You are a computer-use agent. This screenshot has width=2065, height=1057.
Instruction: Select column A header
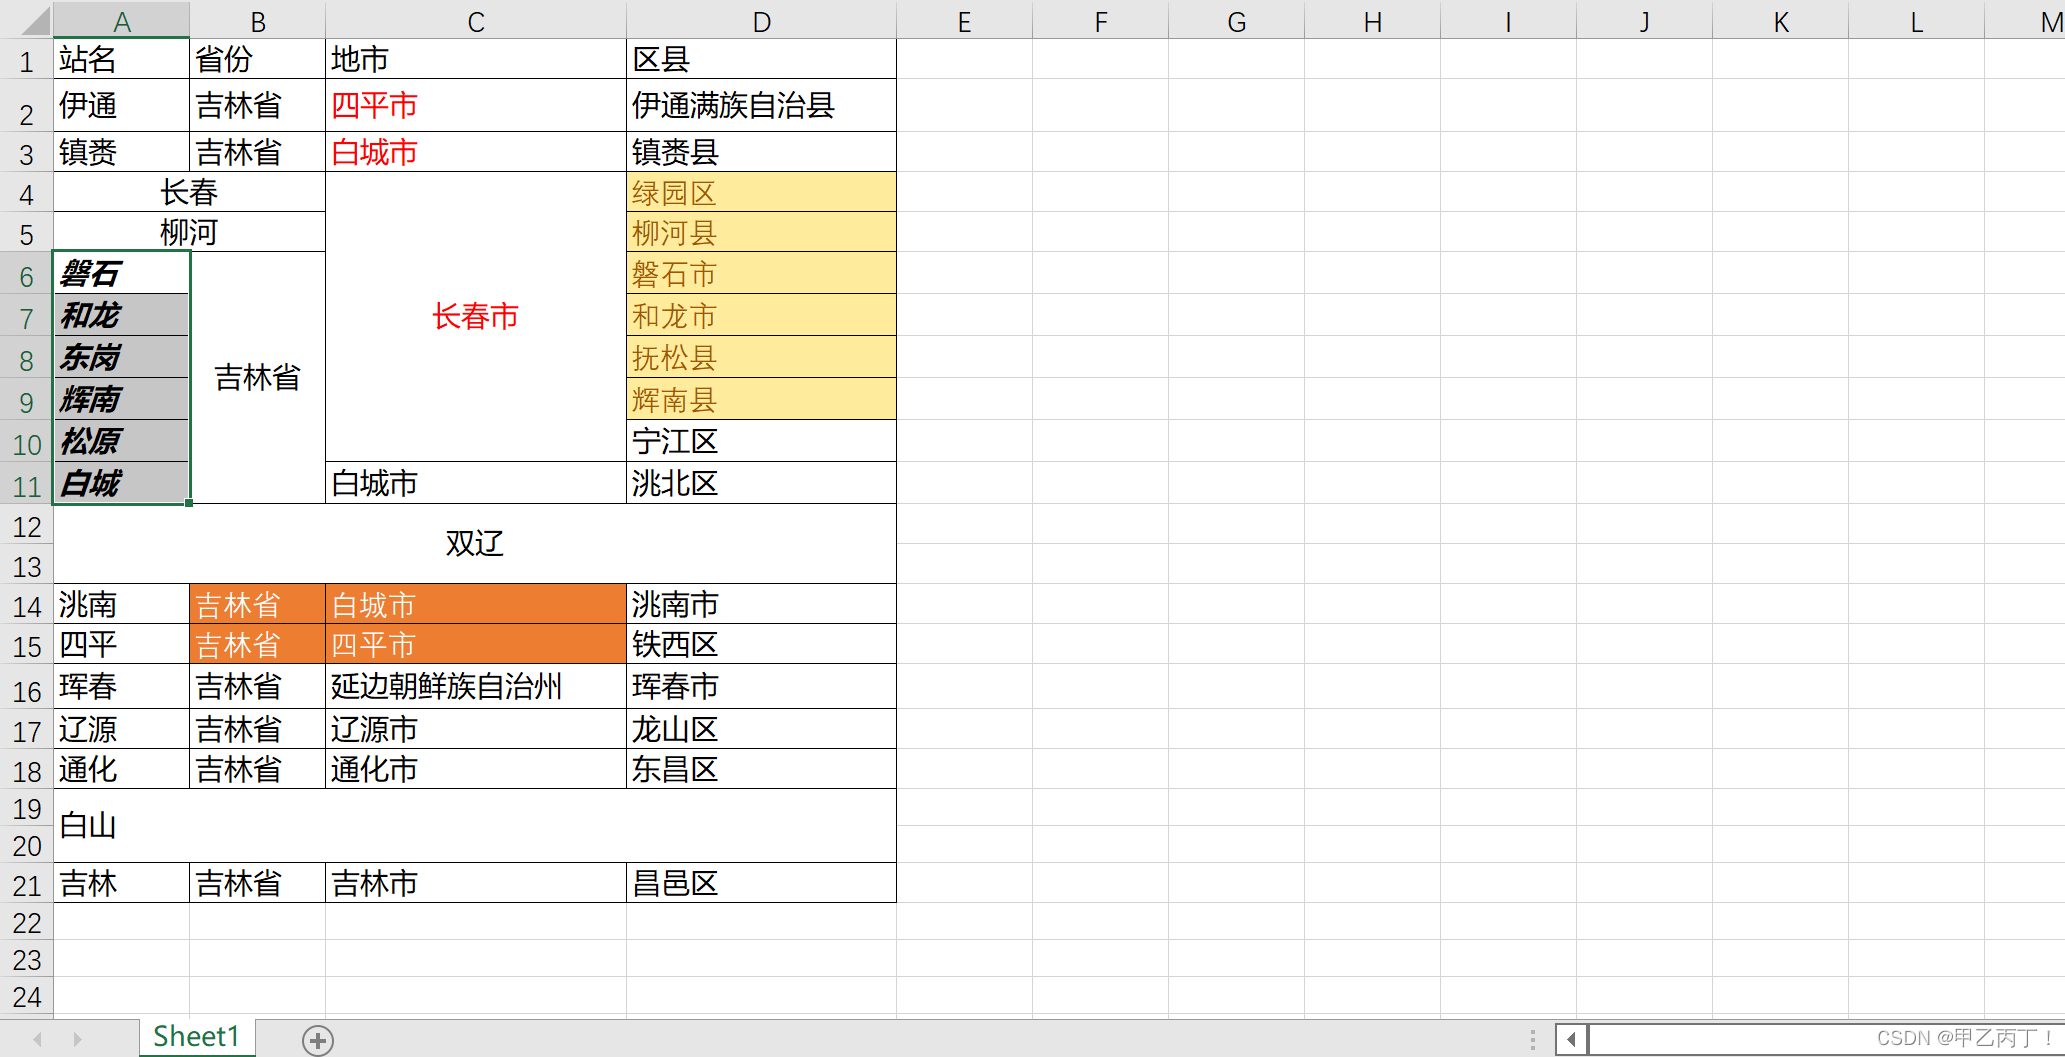click(122, 21)
